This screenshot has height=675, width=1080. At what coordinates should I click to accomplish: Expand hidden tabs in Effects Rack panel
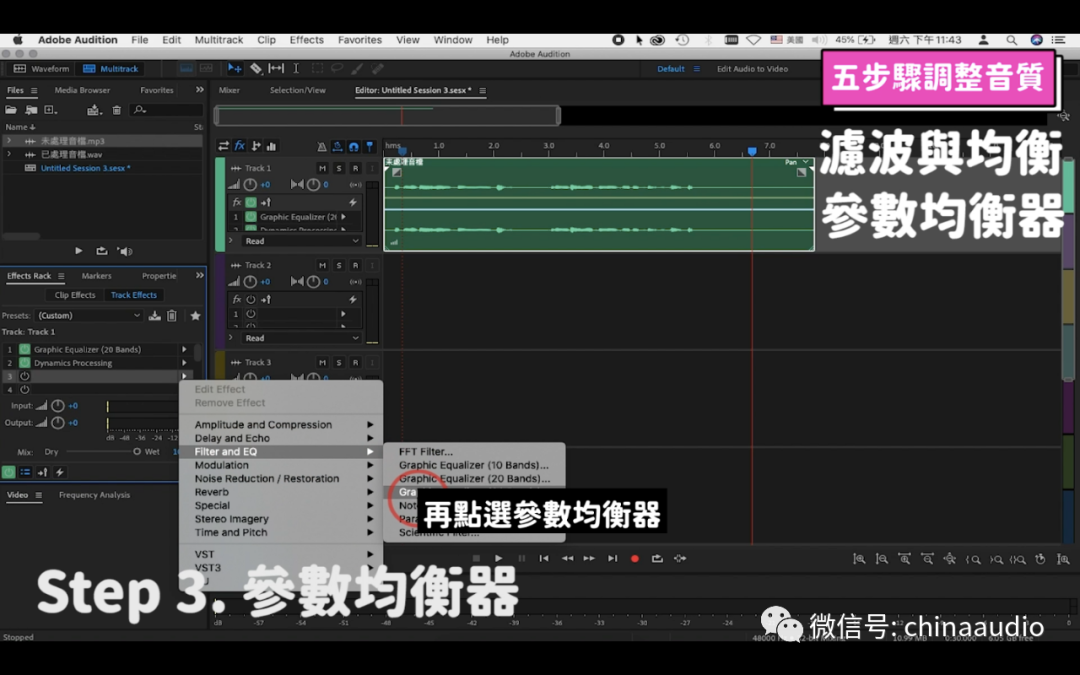coord(200,276)
